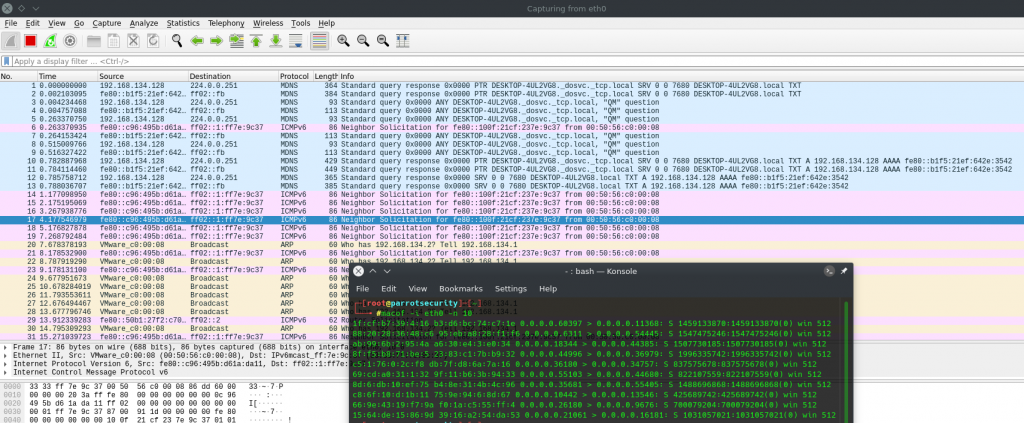Toggle packet list colorization
Image resolution: width=1024 pixels, height=423 pixels.
tap(319, 40)
